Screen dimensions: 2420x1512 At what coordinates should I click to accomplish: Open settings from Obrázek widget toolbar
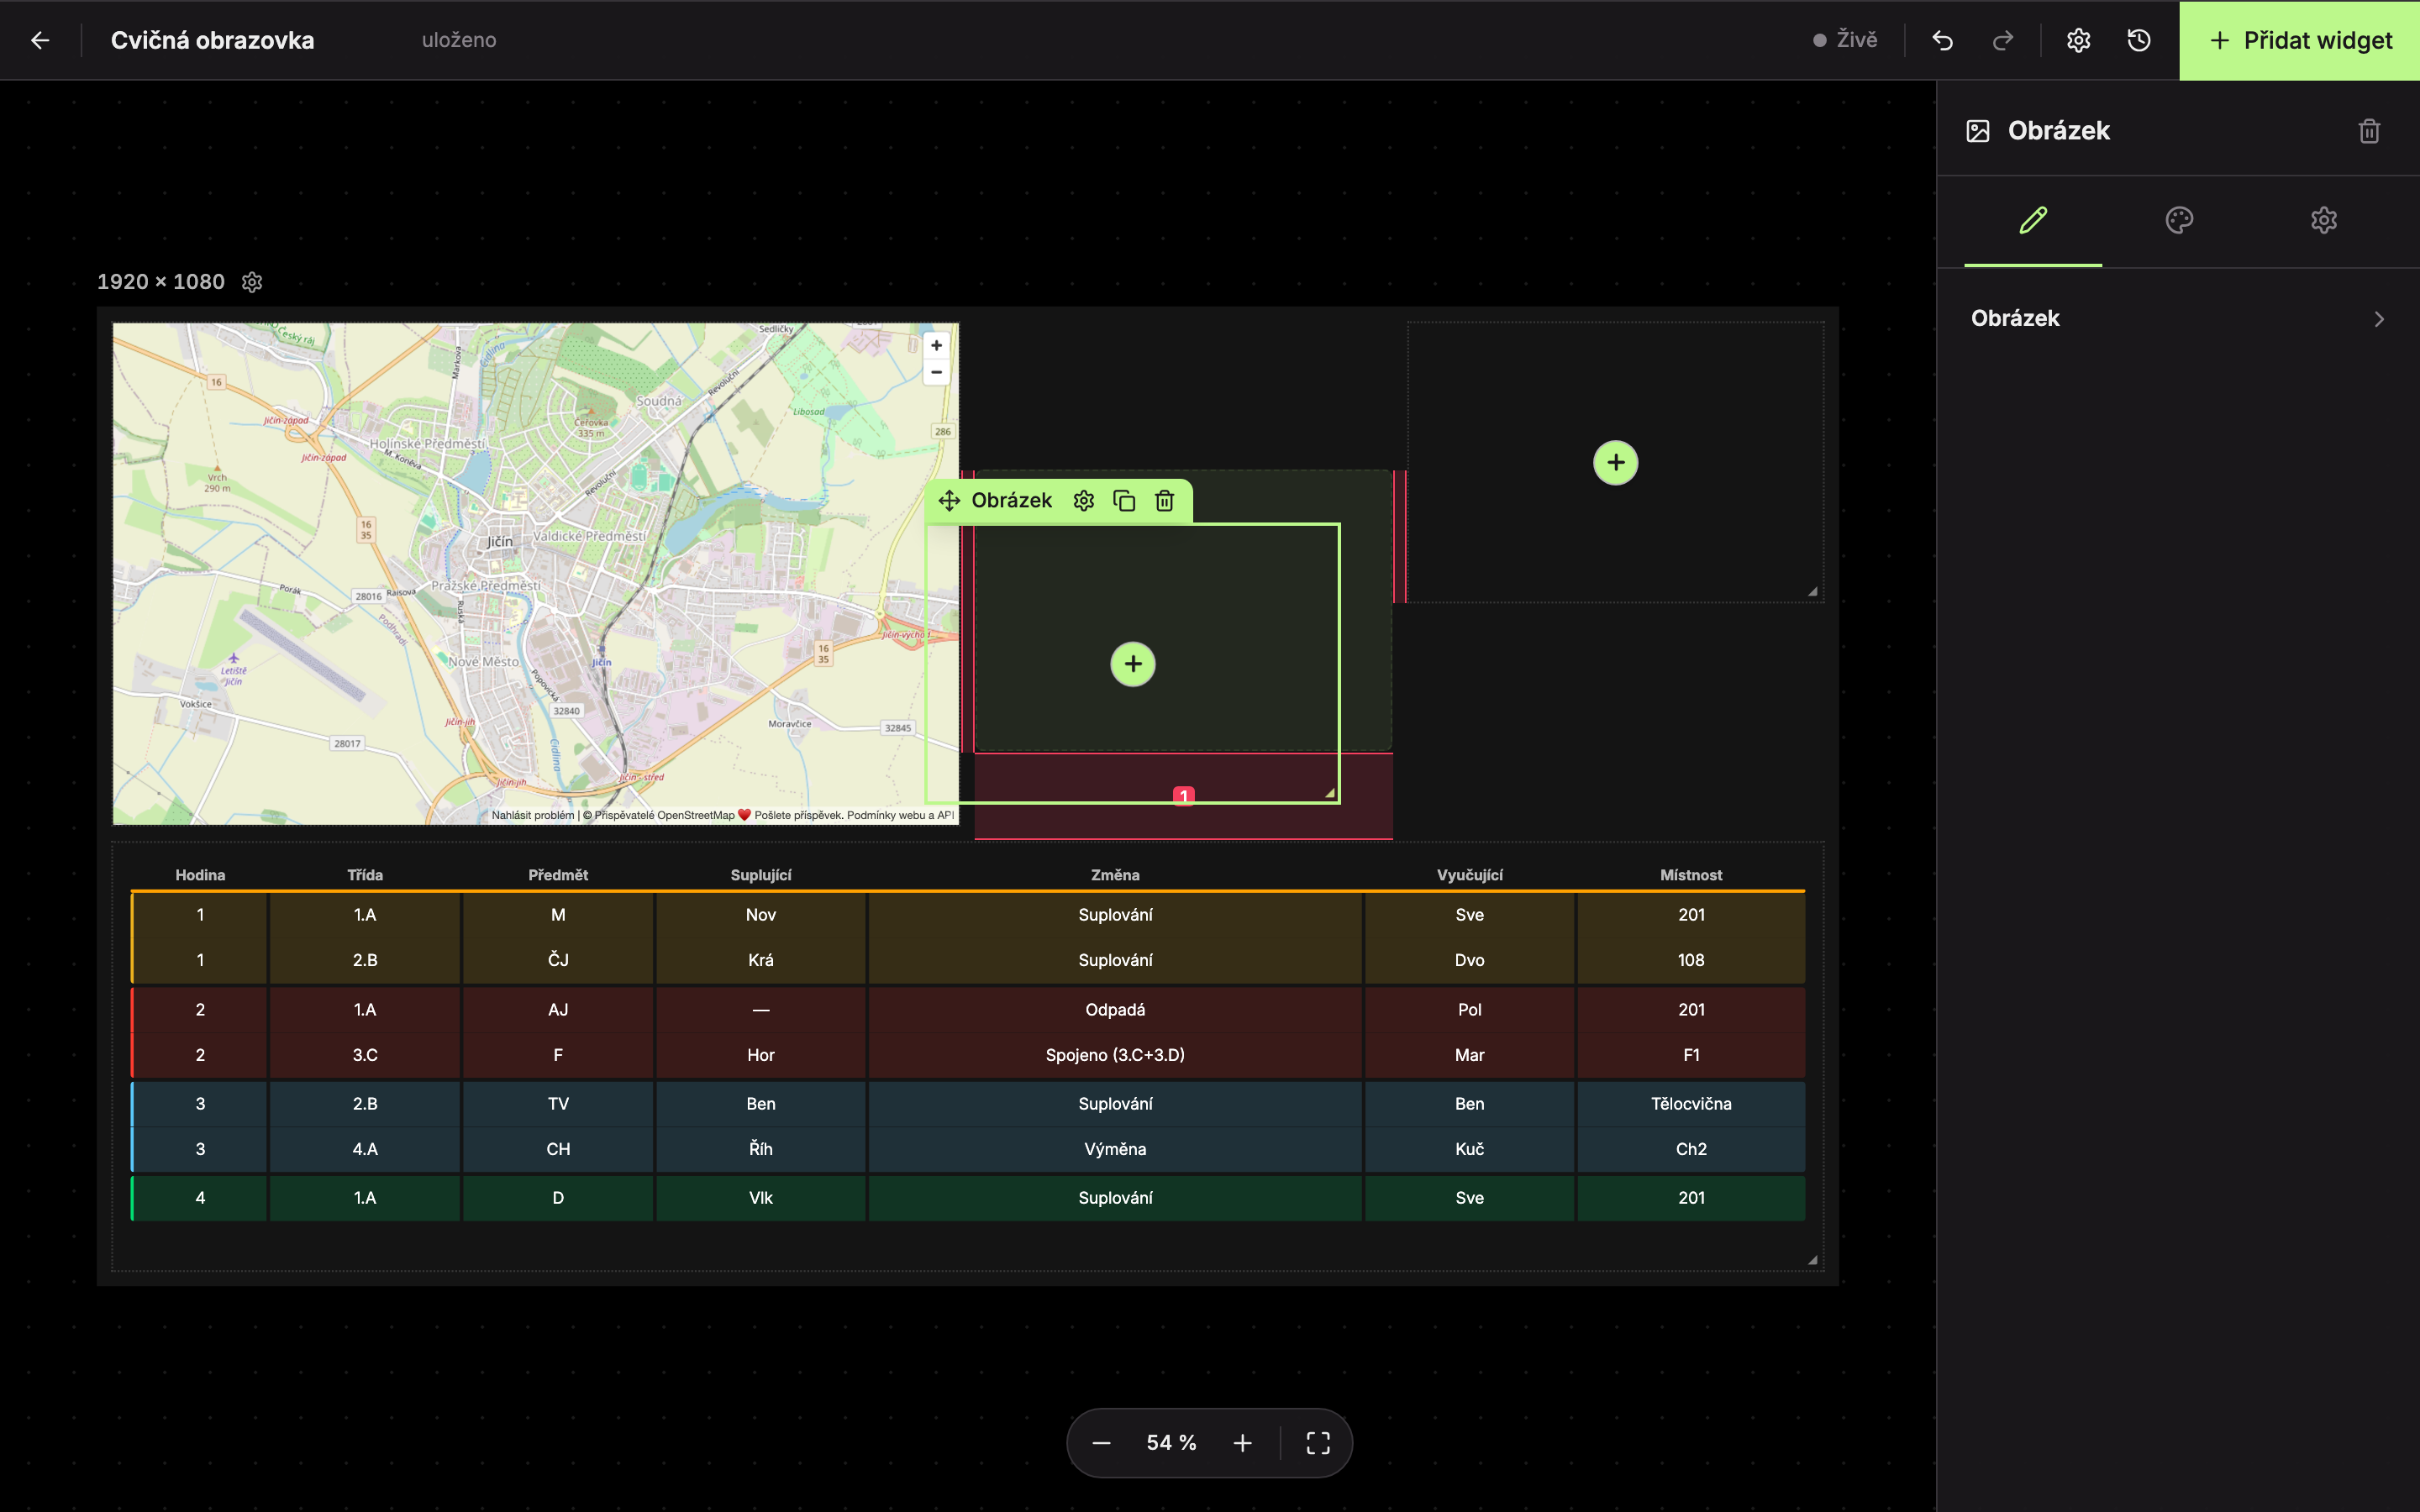pos(1084,500)
